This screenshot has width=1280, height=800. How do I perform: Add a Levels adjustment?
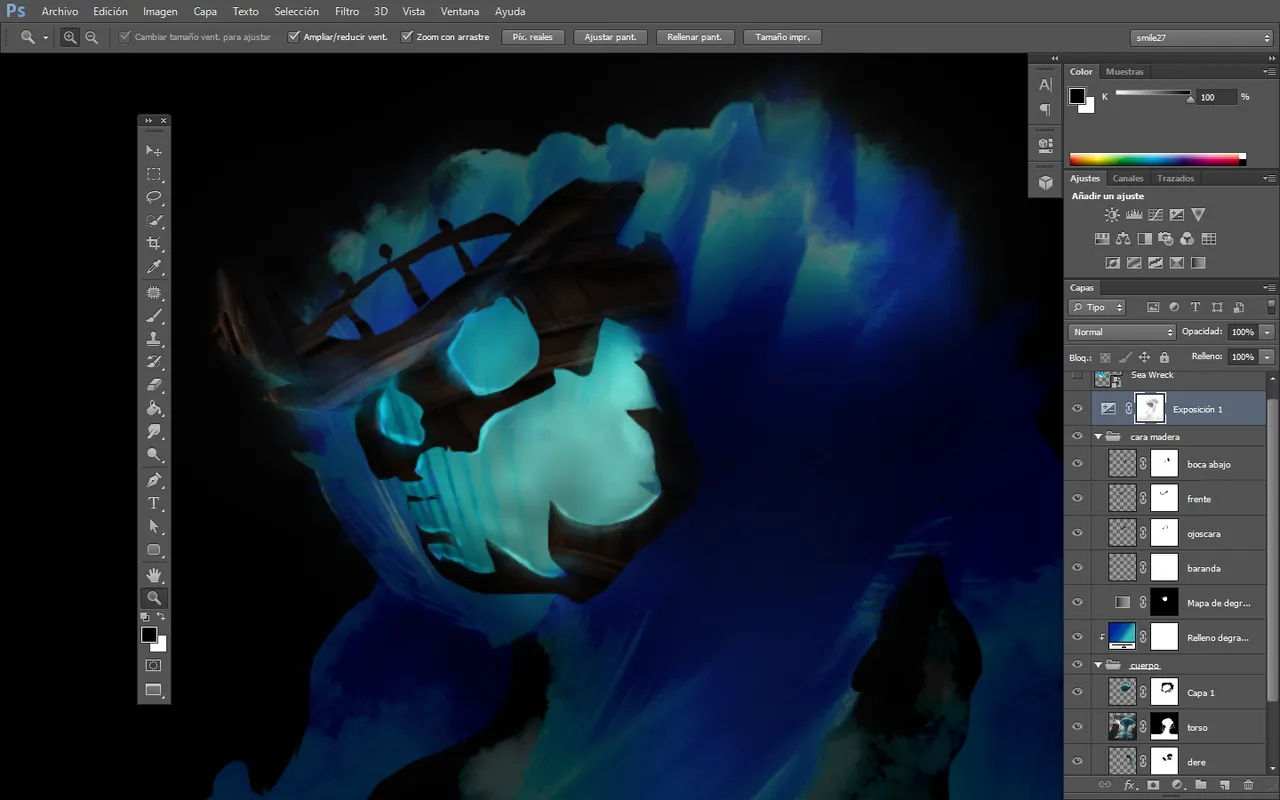click(1134, 215)
